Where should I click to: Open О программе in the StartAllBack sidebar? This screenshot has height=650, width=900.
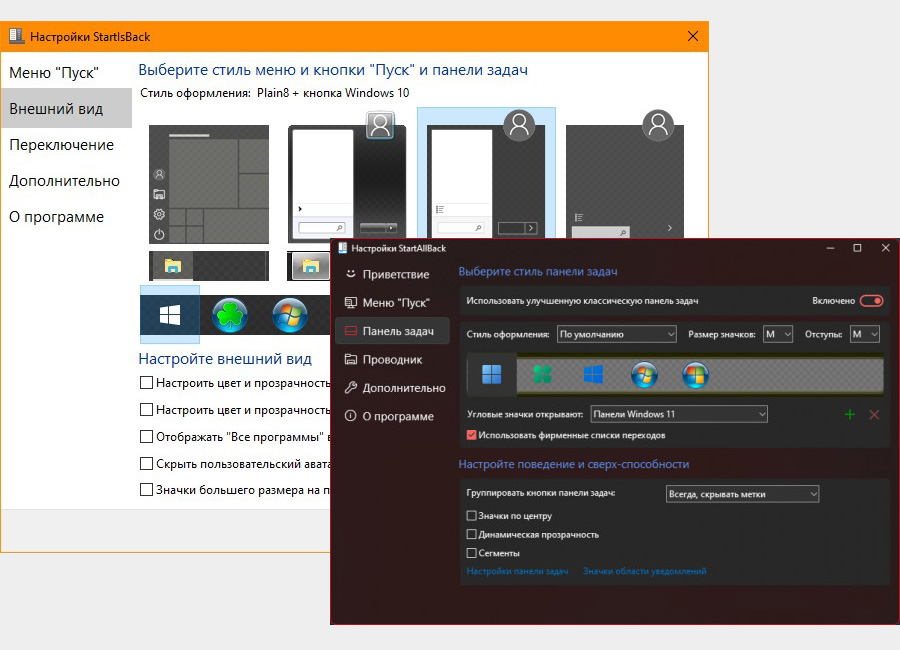(392, 416)
